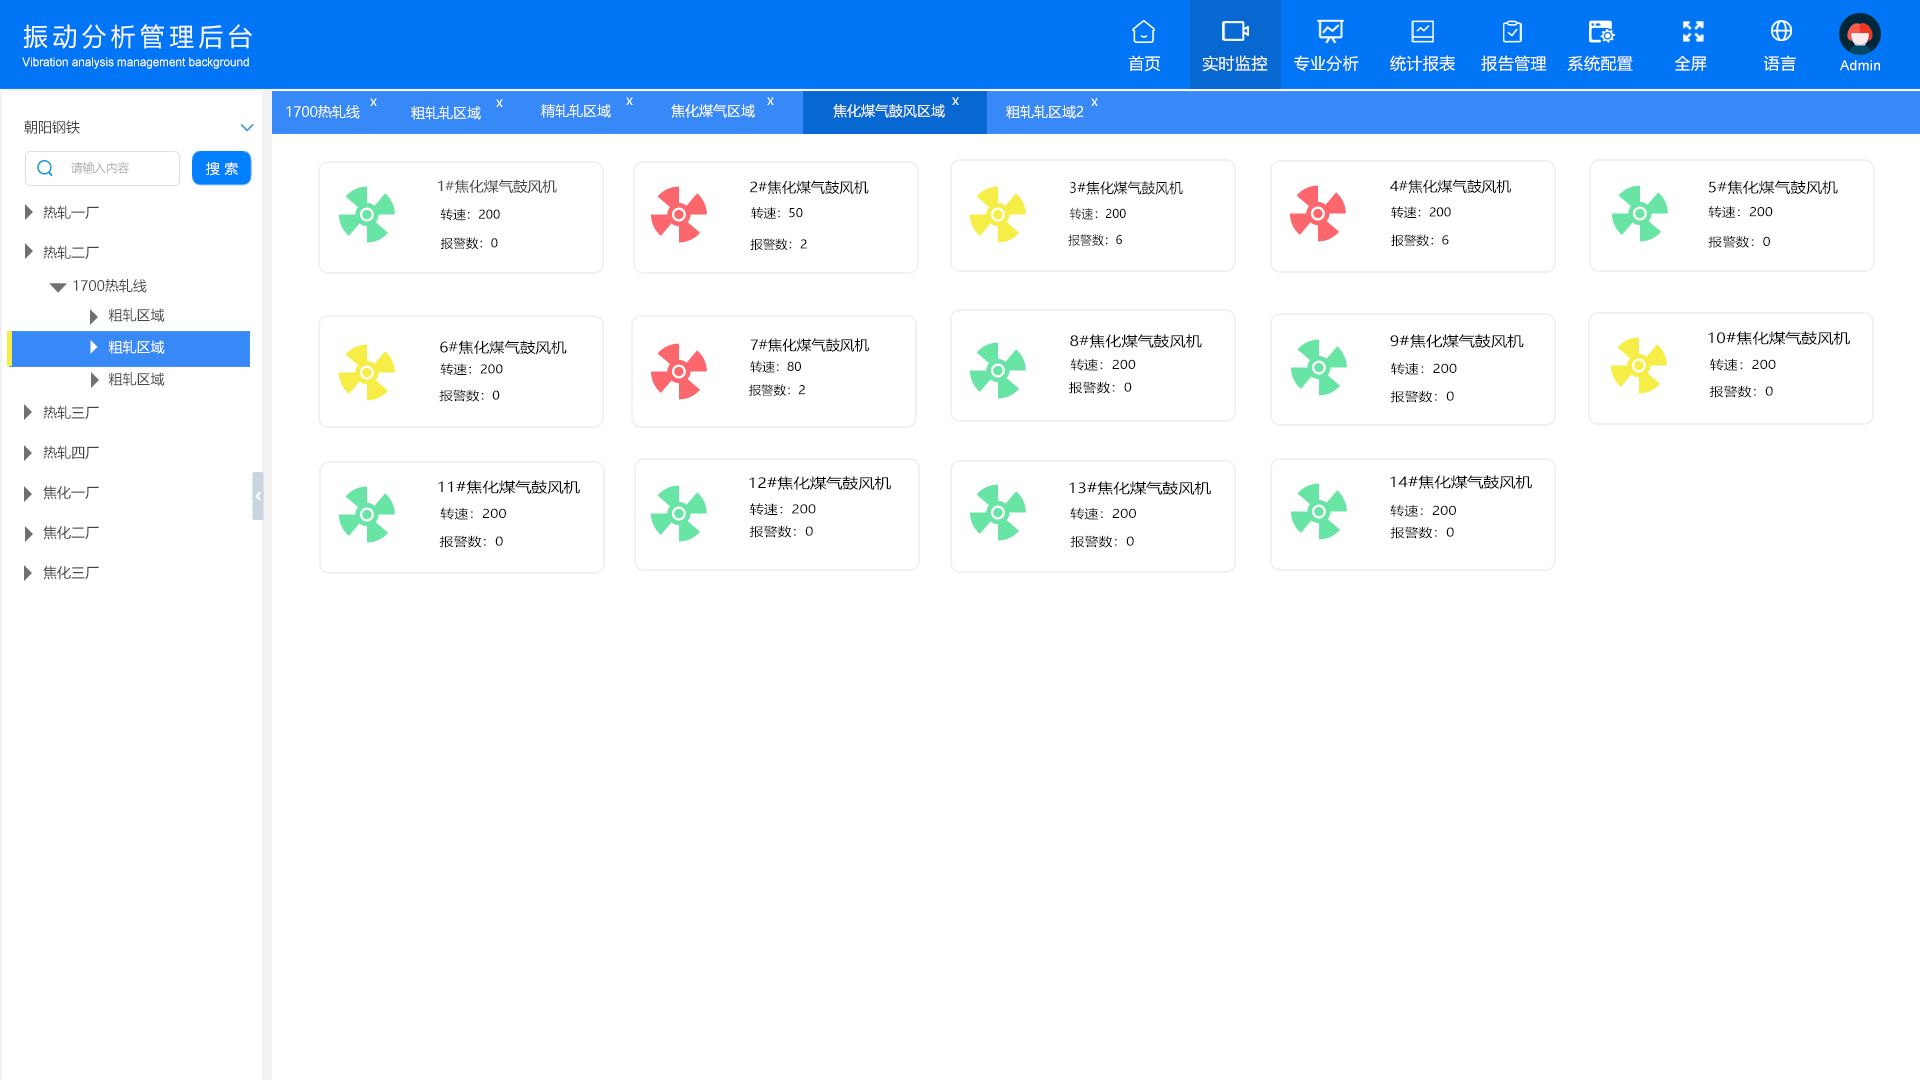Expand the 热轧一厂 tree node
The width and height of the screenshot is (1920, 1080).
point(28,212)
